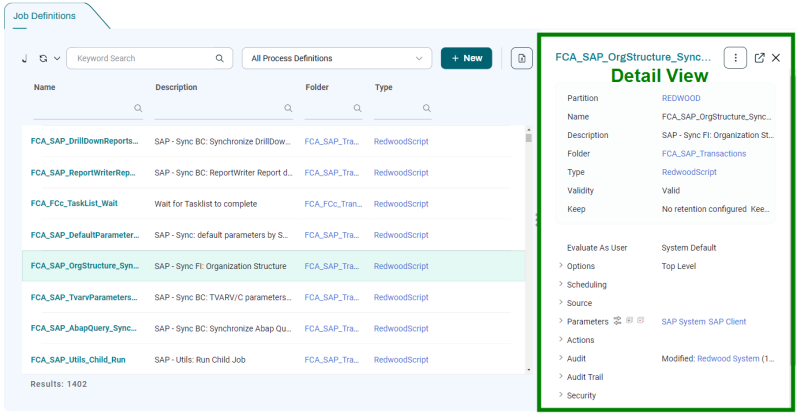
Task: Open the REDWOOD partition link
Action: pyautogui.click(x=681, y=99)
